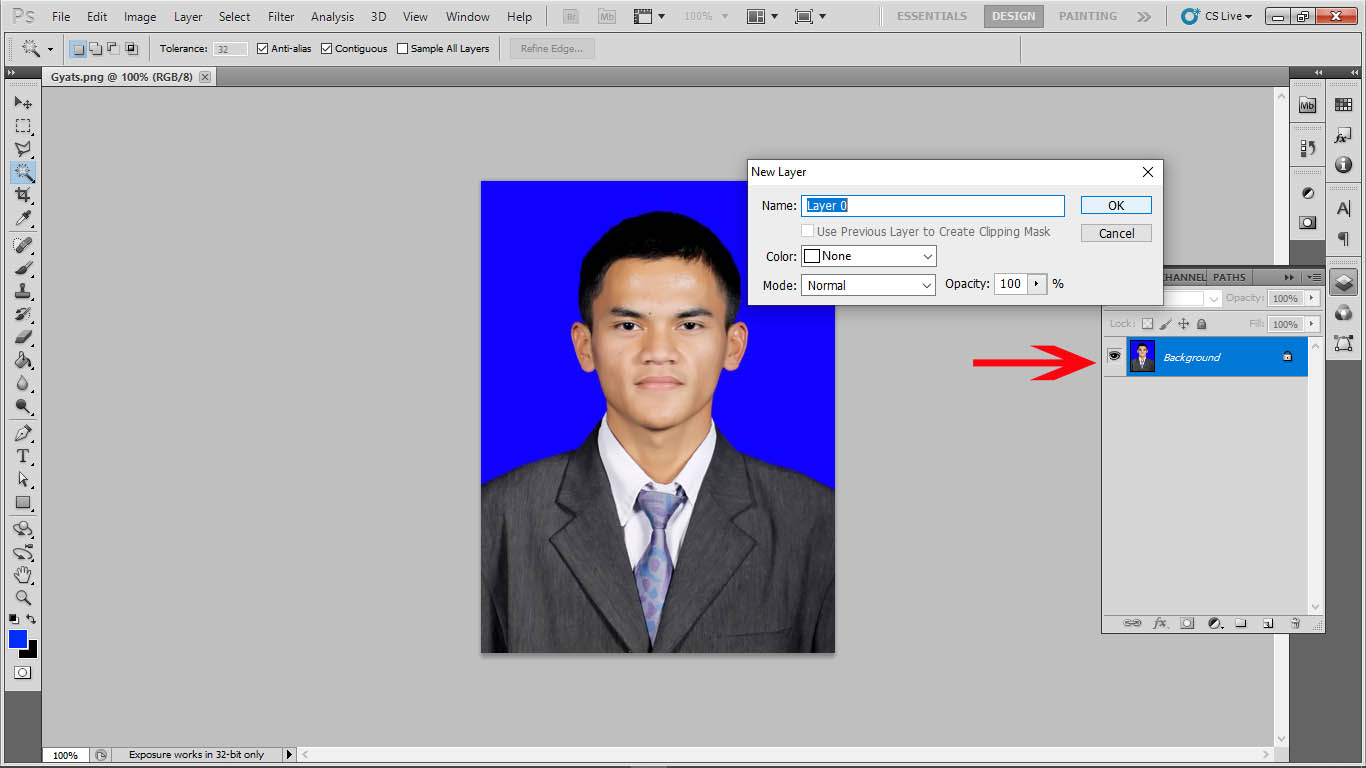
Task: Enable Sample All Layers checkbox
Action: (x=403, y=48)
